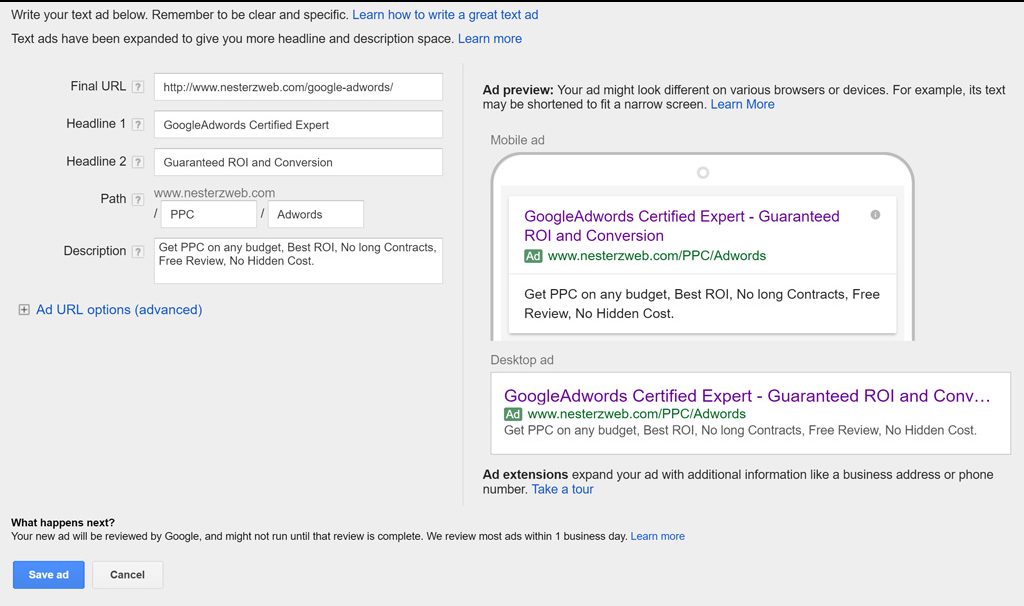Image resolution: width=1024 pixels, height=606 pixels.
Task: Open Learn more about ad review
Action: (x=658, y=536)
